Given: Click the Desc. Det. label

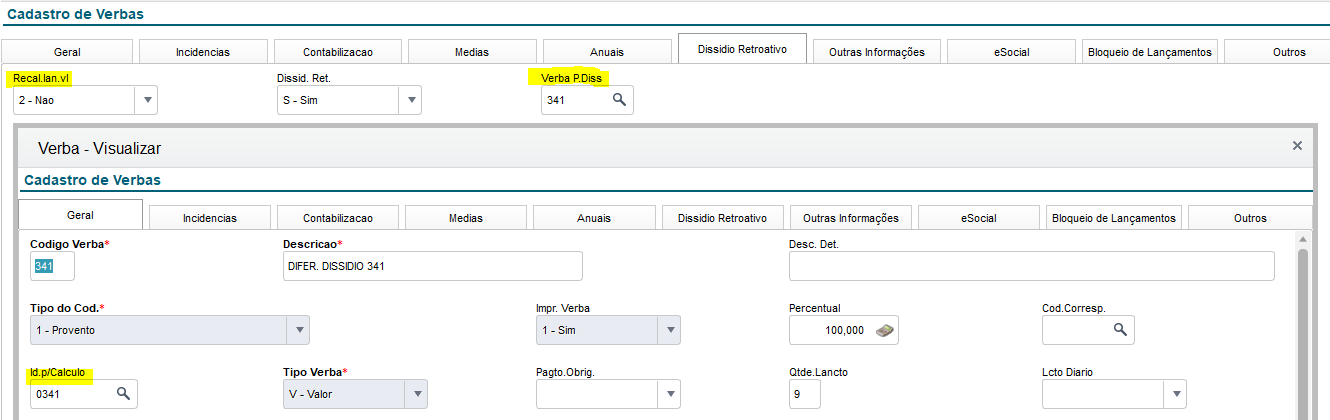Looking at the screenshot, I should click(x=813, y=243).
